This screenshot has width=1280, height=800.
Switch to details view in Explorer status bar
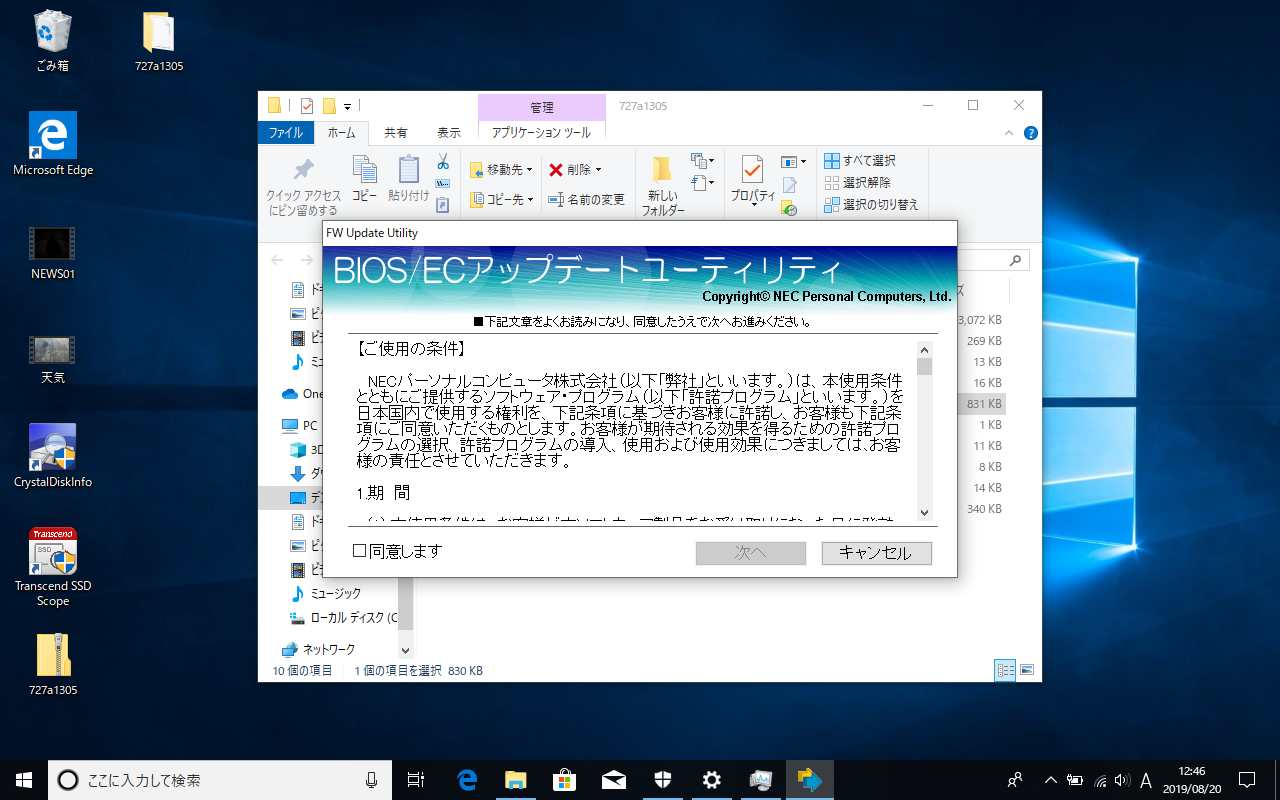[x=1005, y=670]
